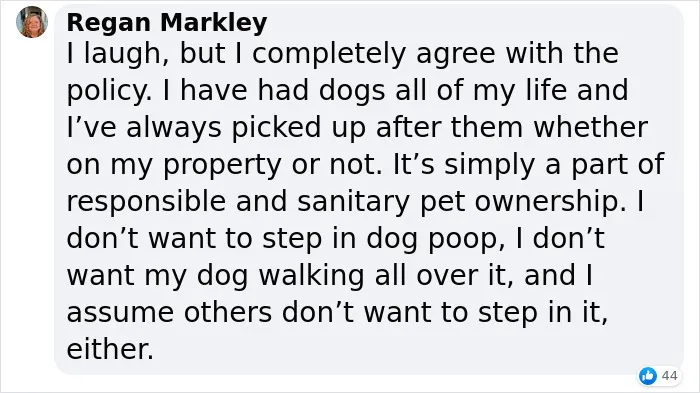Select the word 'ownership' in the comment

coord(550,203)
